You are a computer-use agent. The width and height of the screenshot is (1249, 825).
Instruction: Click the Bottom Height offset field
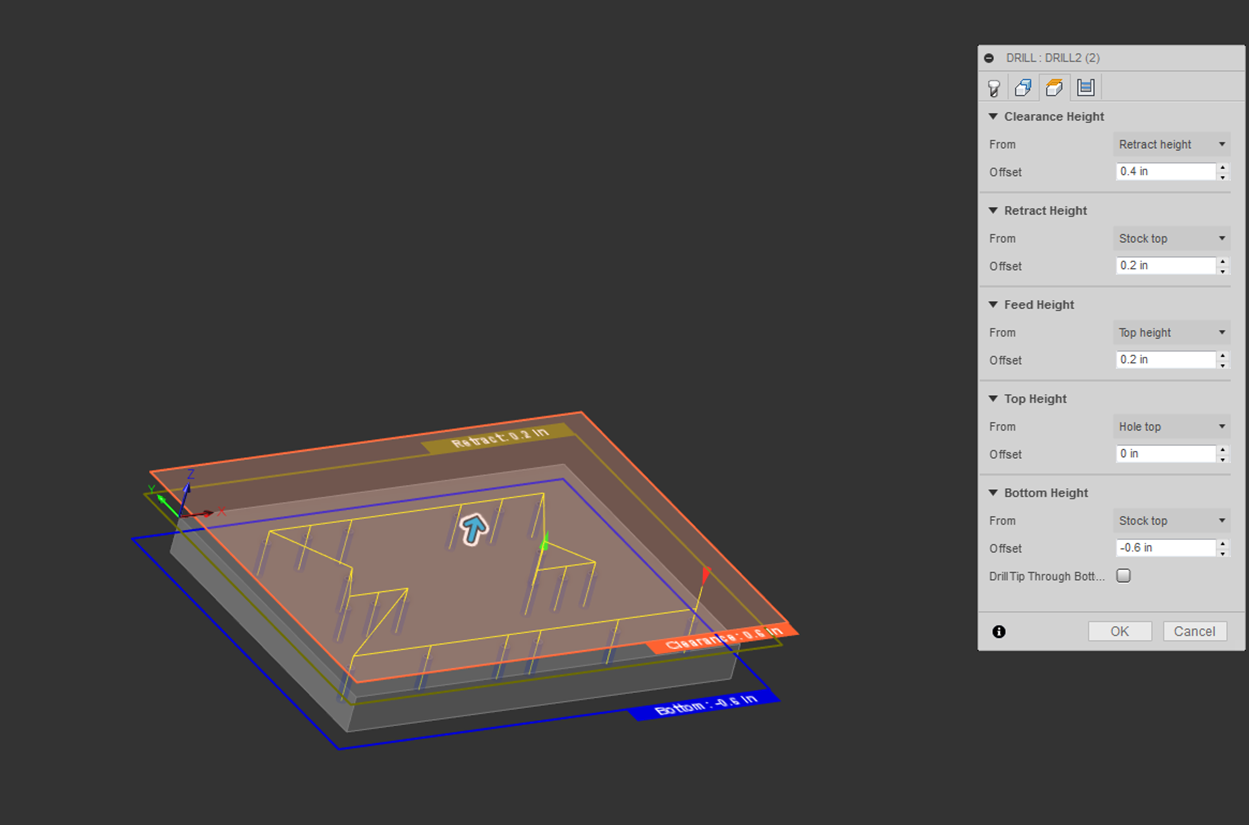pyautogui.click(x=1165, y=548)
